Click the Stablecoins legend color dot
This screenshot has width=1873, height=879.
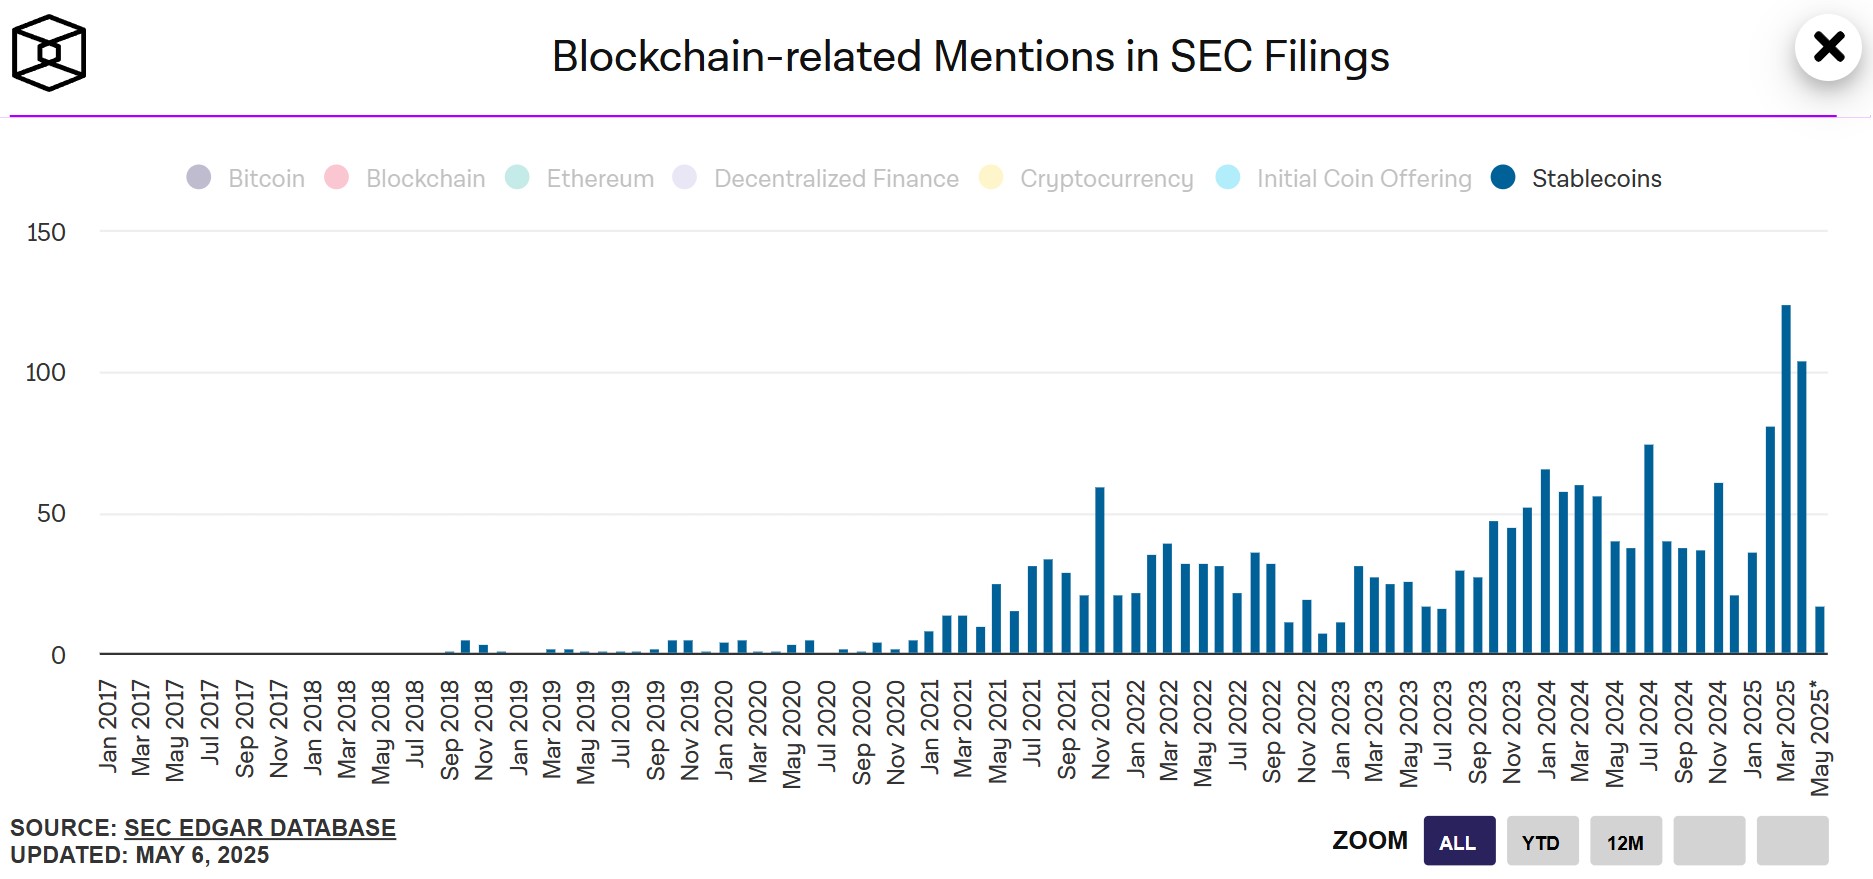coord(1503,177)
